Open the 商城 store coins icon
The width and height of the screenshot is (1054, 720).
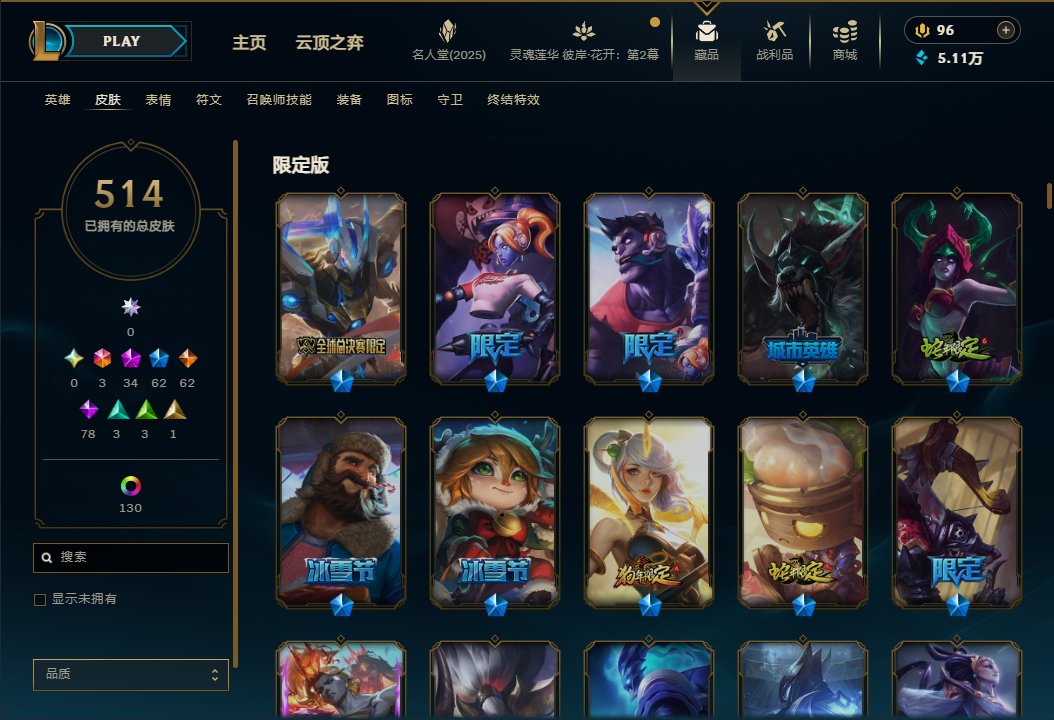[x=845, y=32]
